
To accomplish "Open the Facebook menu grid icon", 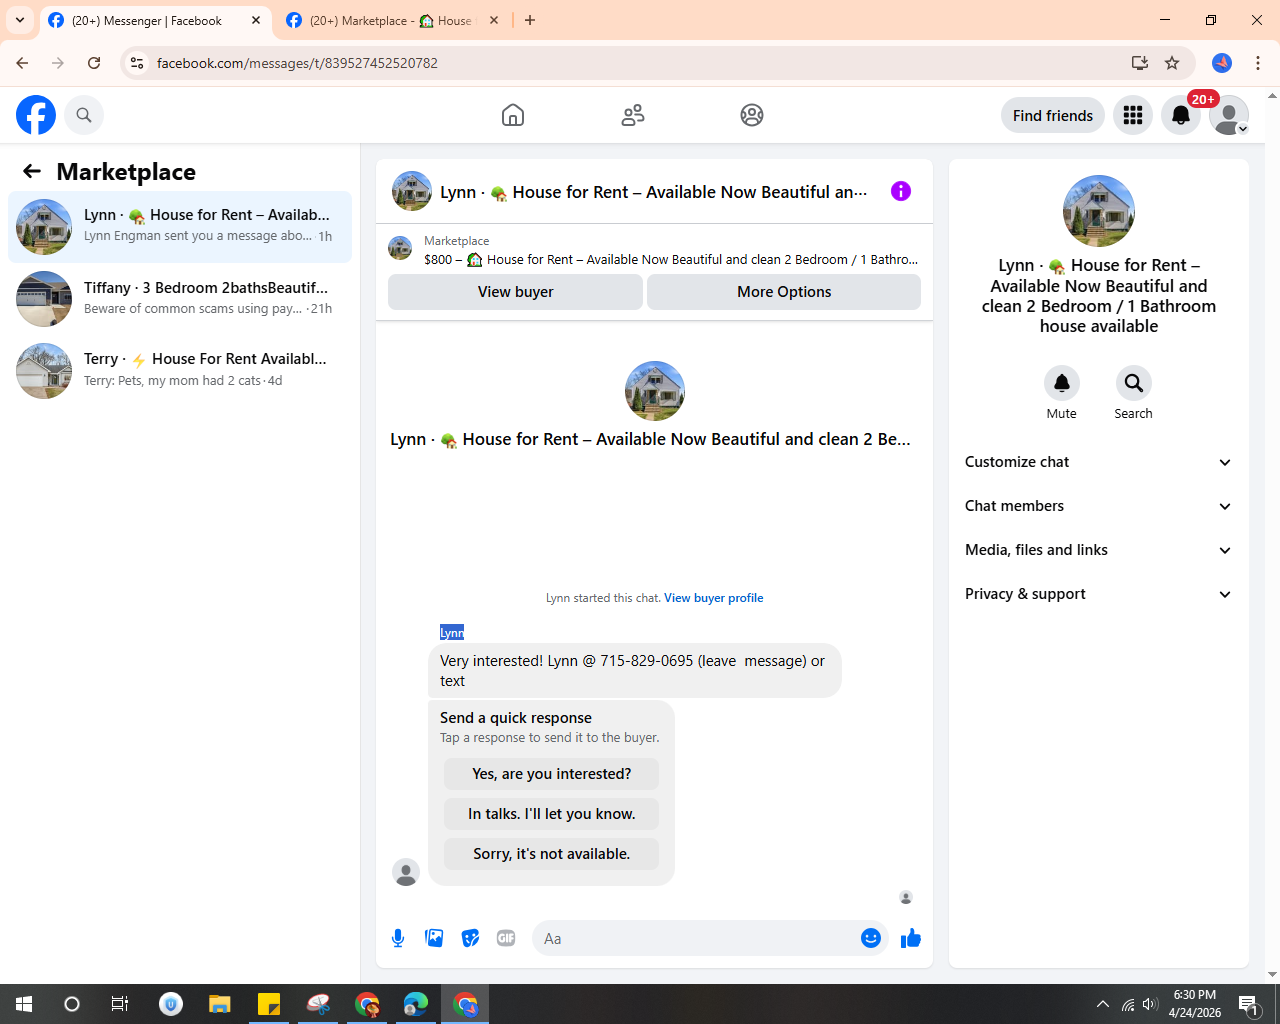I will (x=1133, y=115).
